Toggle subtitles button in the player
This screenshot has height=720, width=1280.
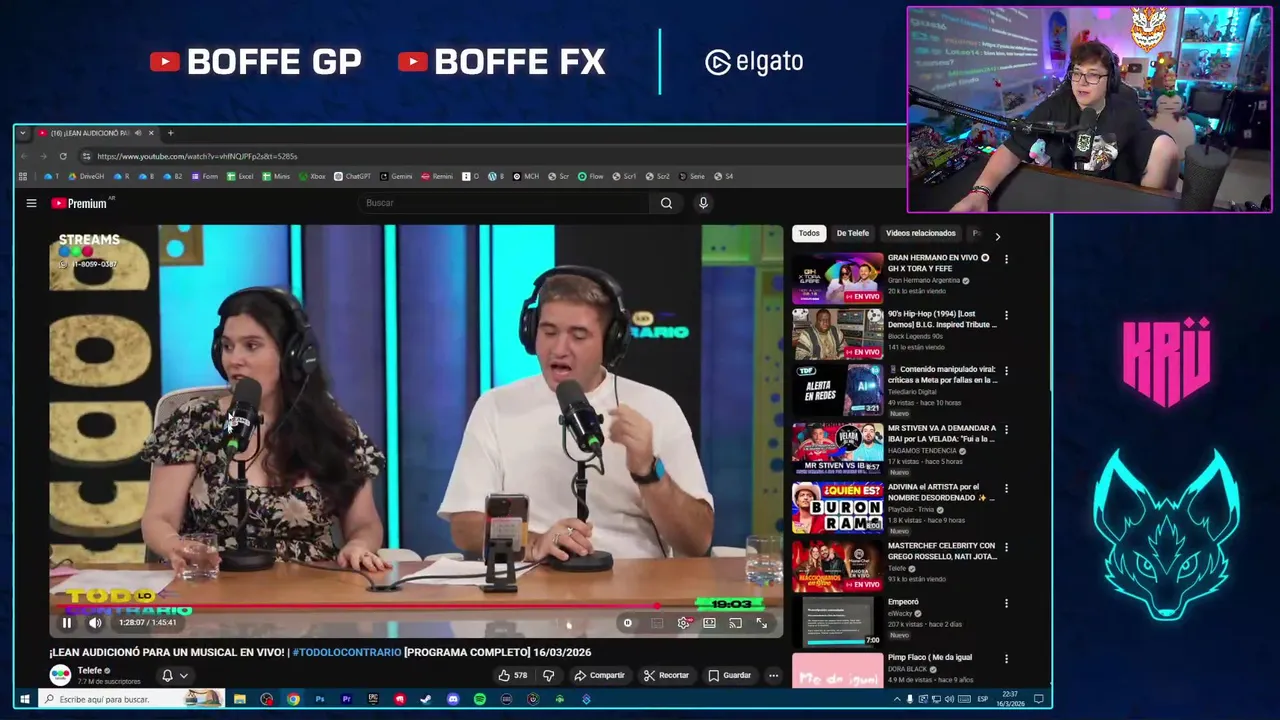point(657,623)
